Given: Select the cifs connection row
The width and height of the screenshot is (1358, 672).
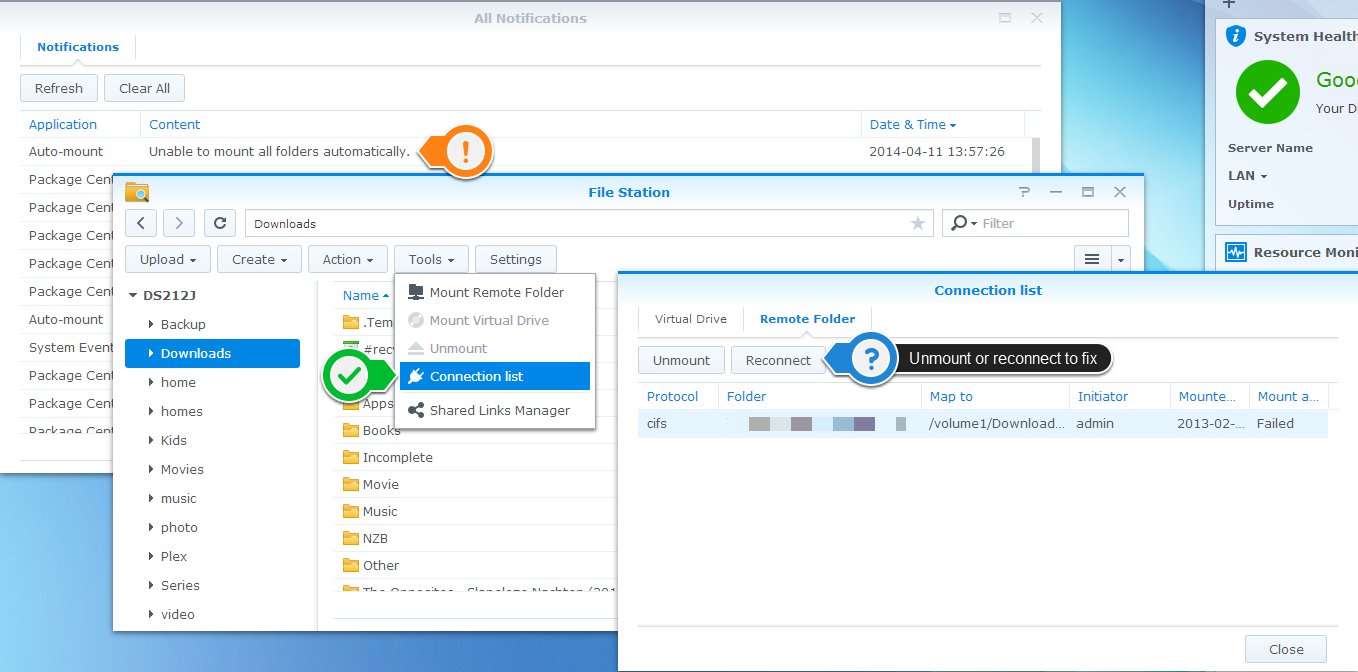Looking at the screenshot, I should (980, 423).
